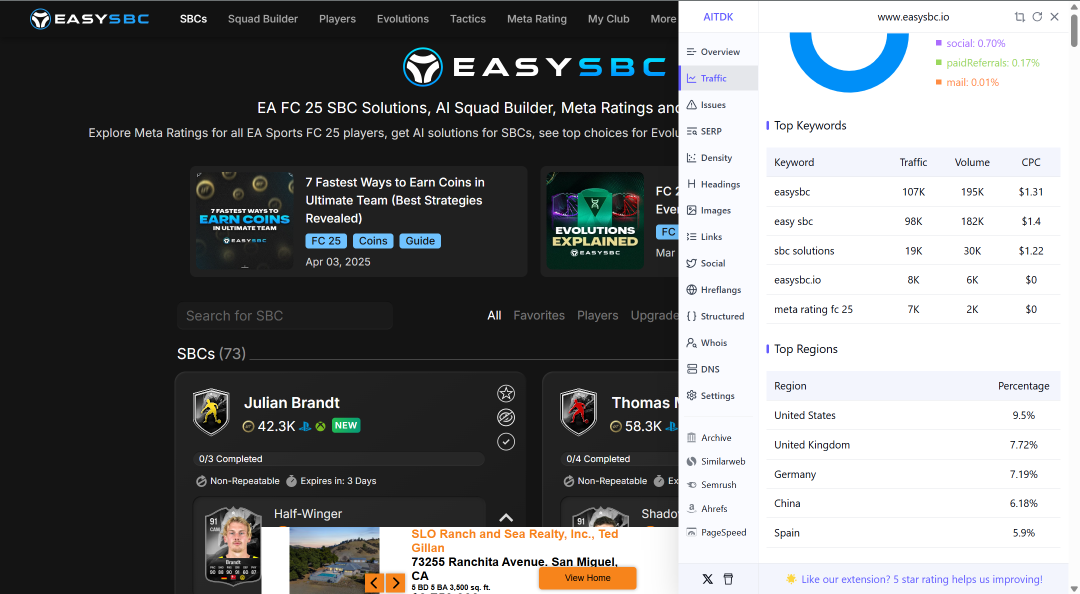The height and width of the screenshot is (594, 1080).
Task: Click the Semrush logo icon
Action: click(x=692, y=485)
